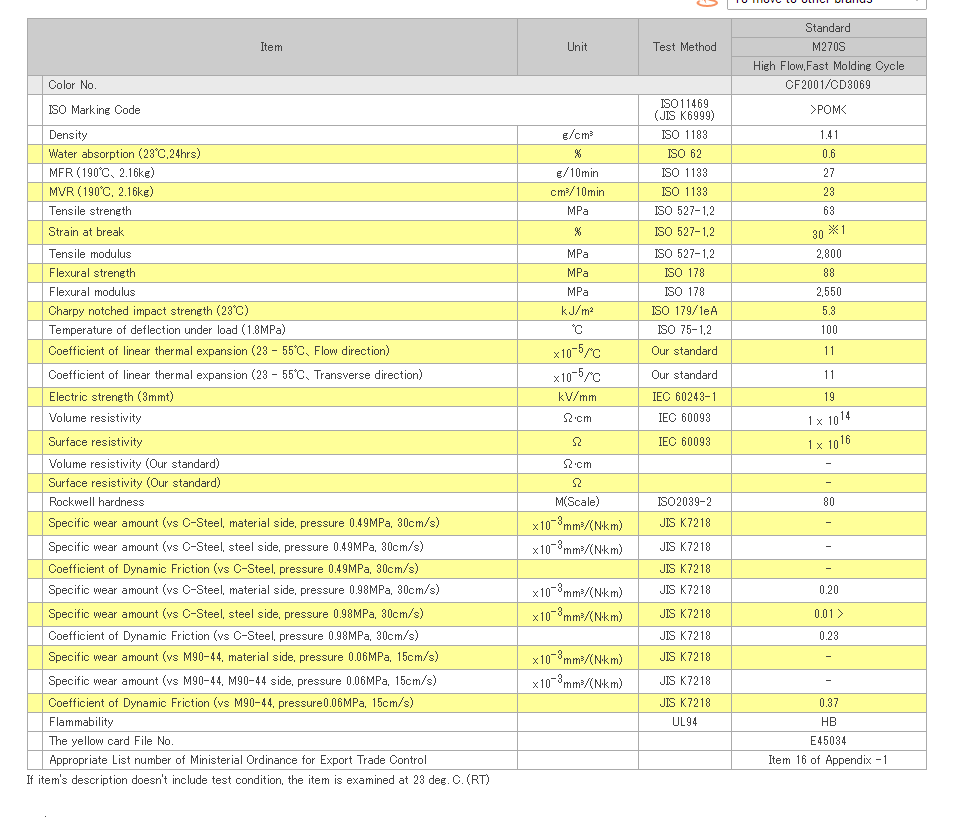Select the "Color No." row label
The height and width of the screenshot is (817, 969).
pos(72,85)
